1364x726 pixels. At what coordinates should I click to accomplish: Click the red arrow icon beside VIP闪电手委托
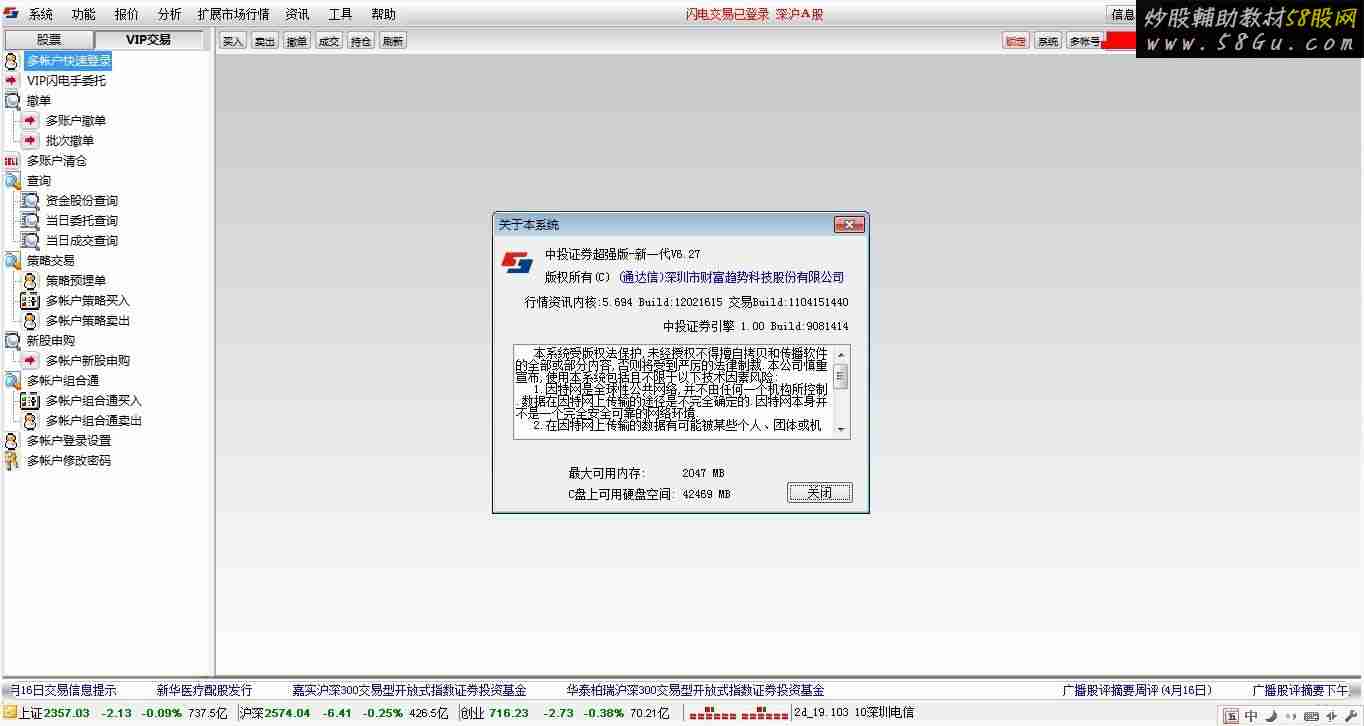(x=12, y=81)
